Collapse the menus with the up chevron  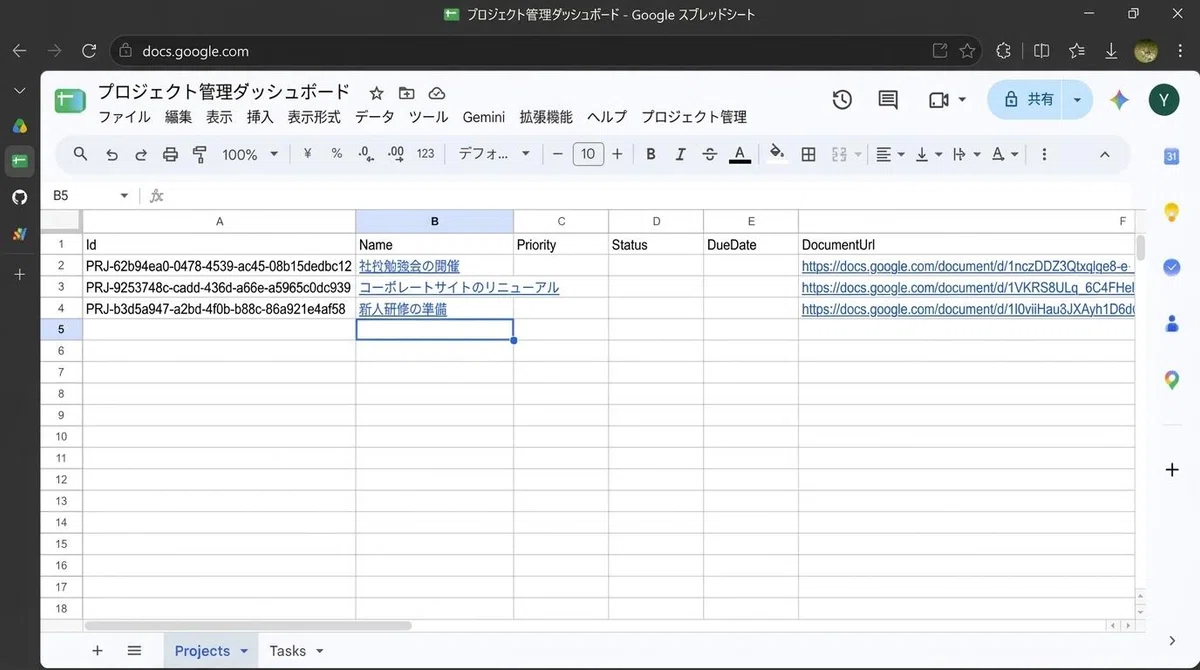[1105, 154]
